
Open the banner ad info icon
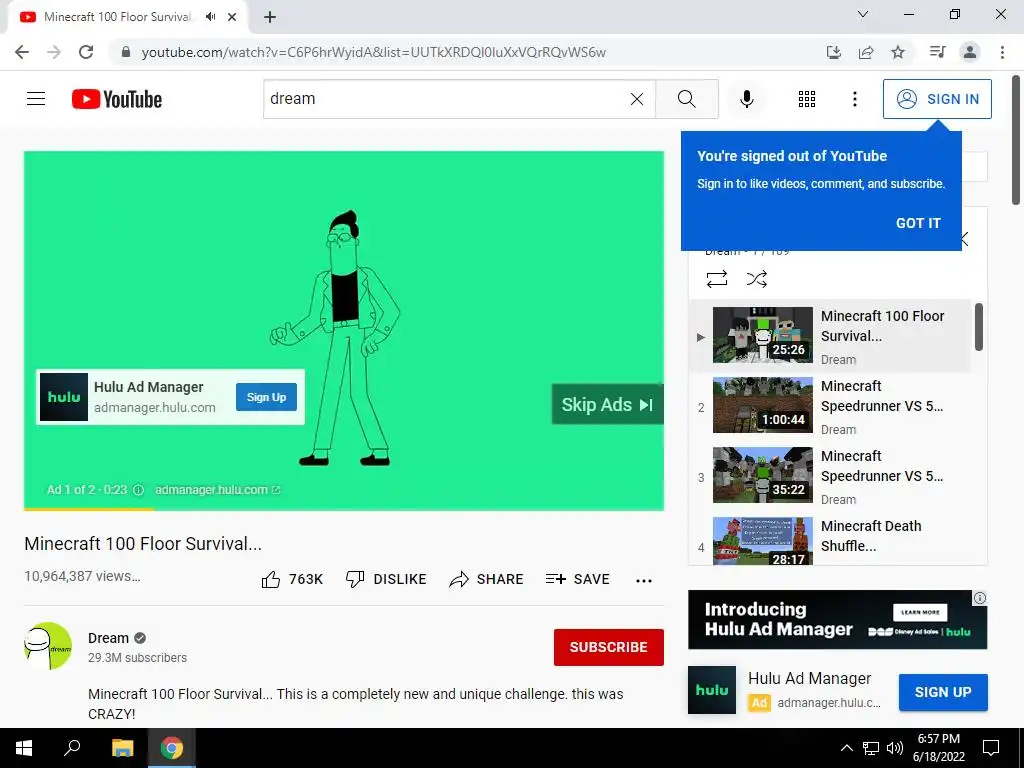(980, 598)
